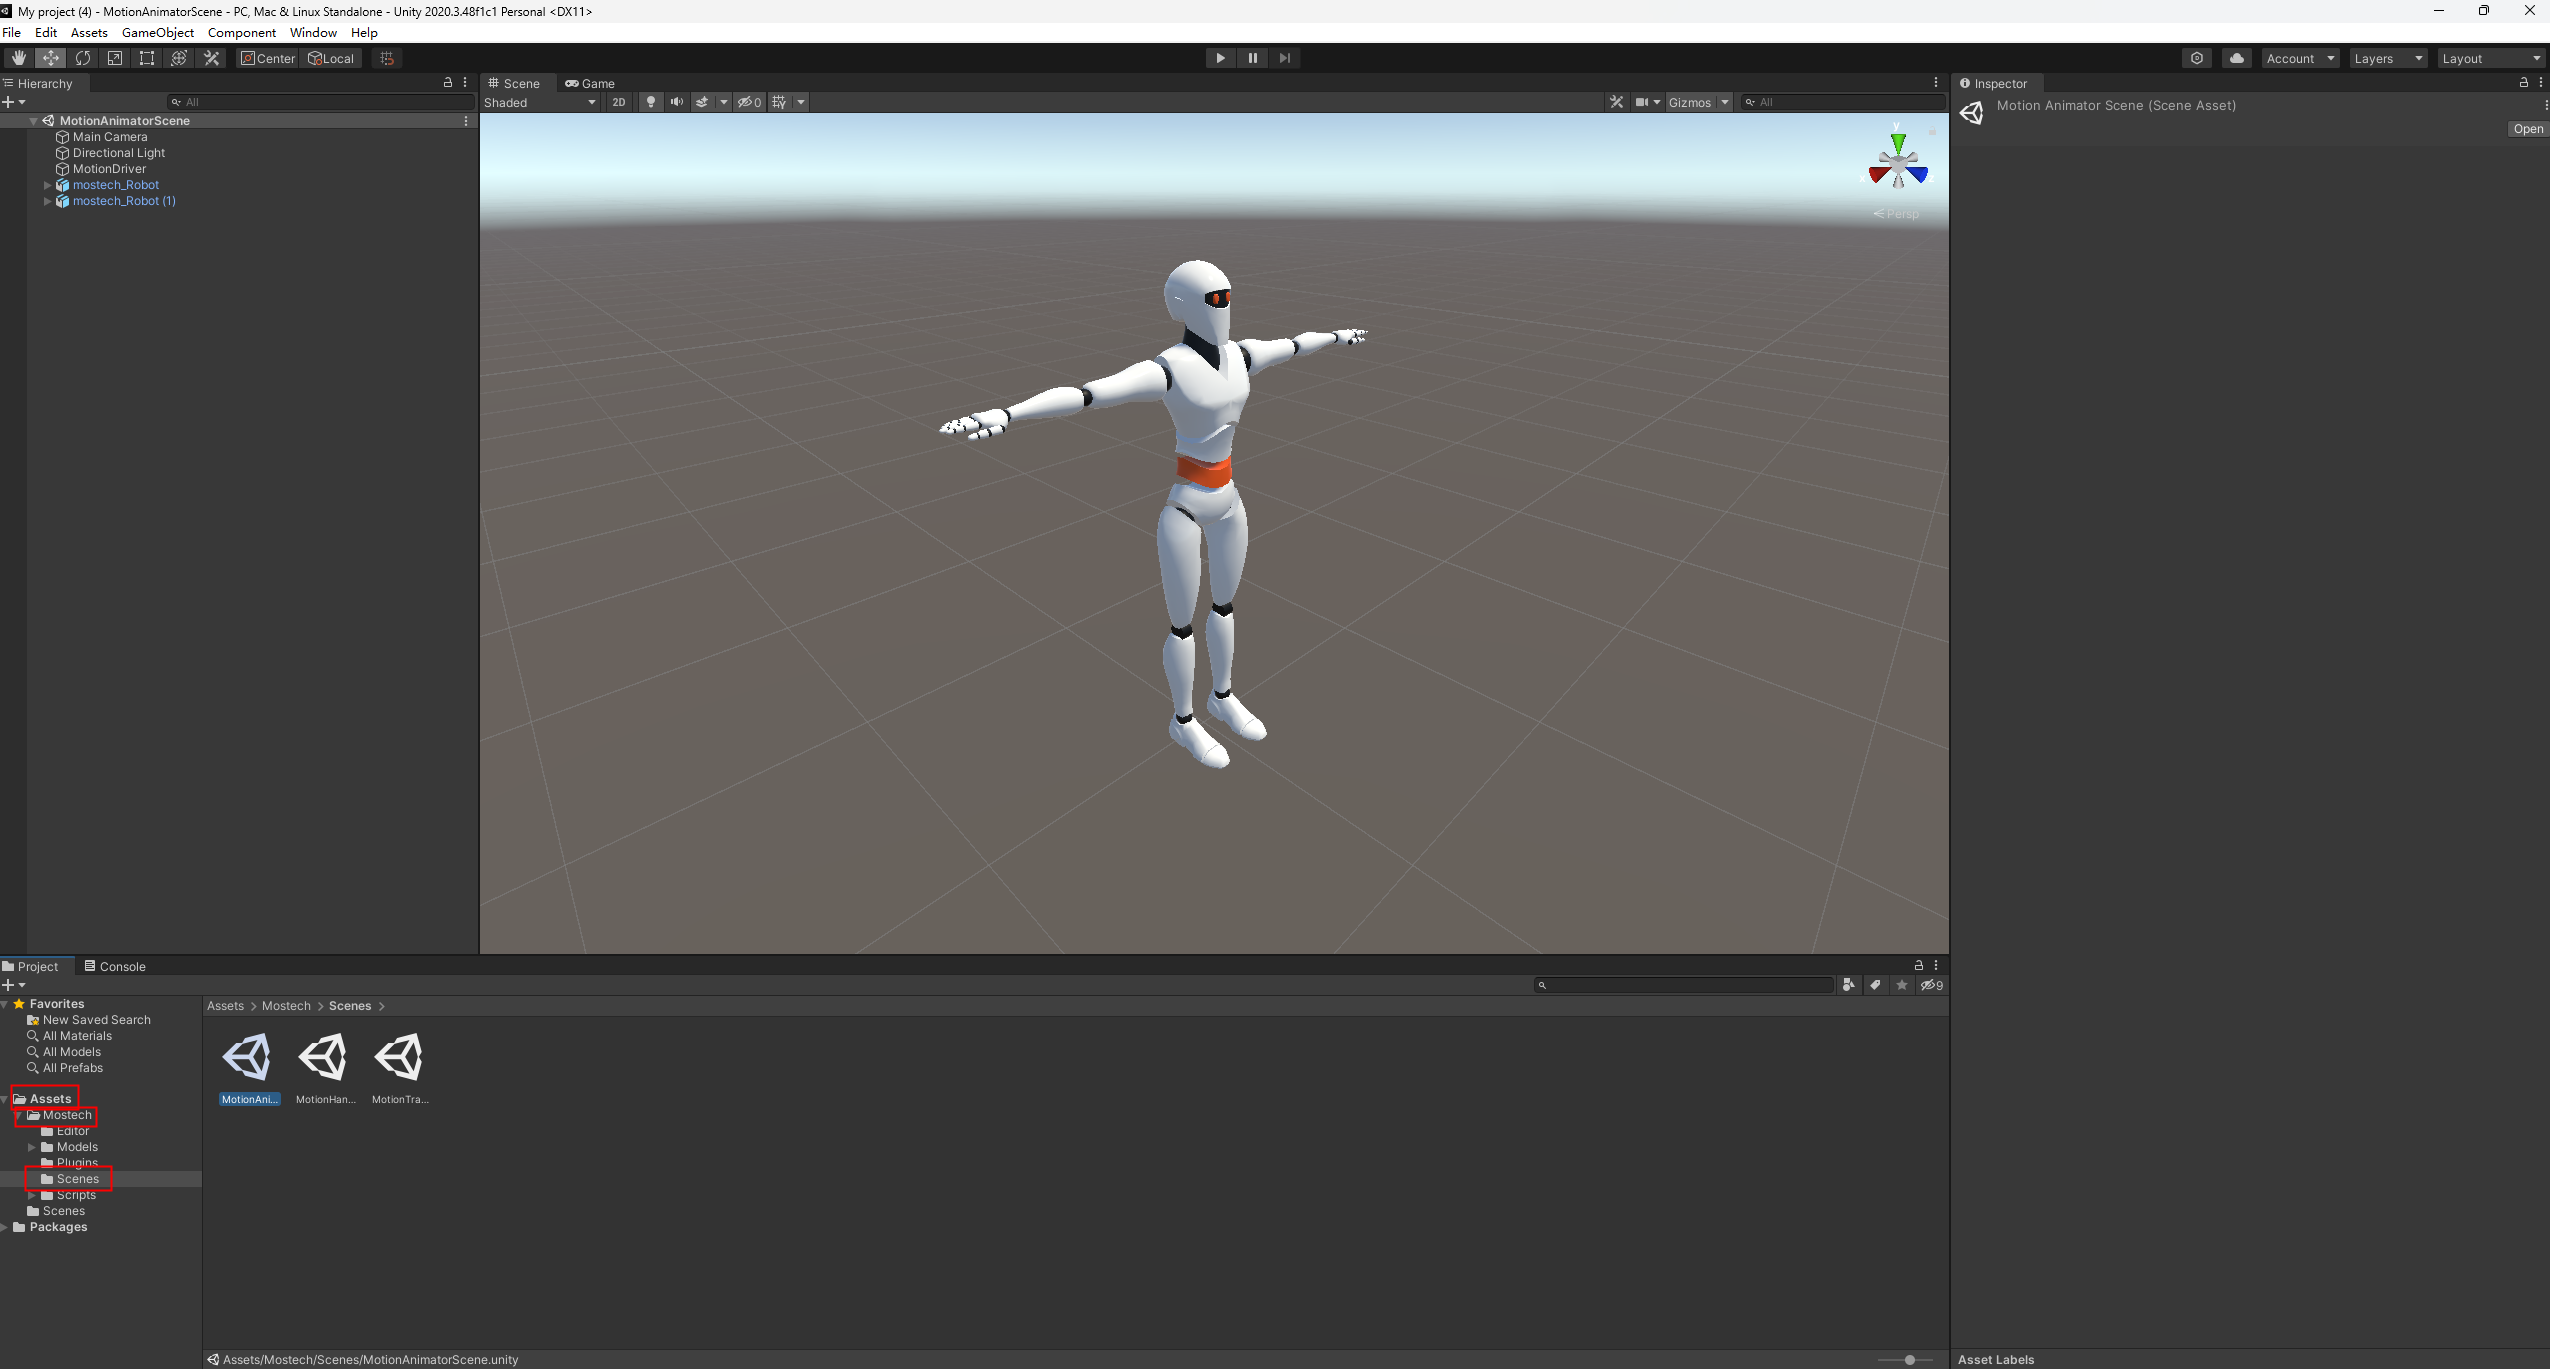Screen dimensions: 2550x1369
Task: Open the Shaded draw mode dropdown
Action: click(540, 102)
